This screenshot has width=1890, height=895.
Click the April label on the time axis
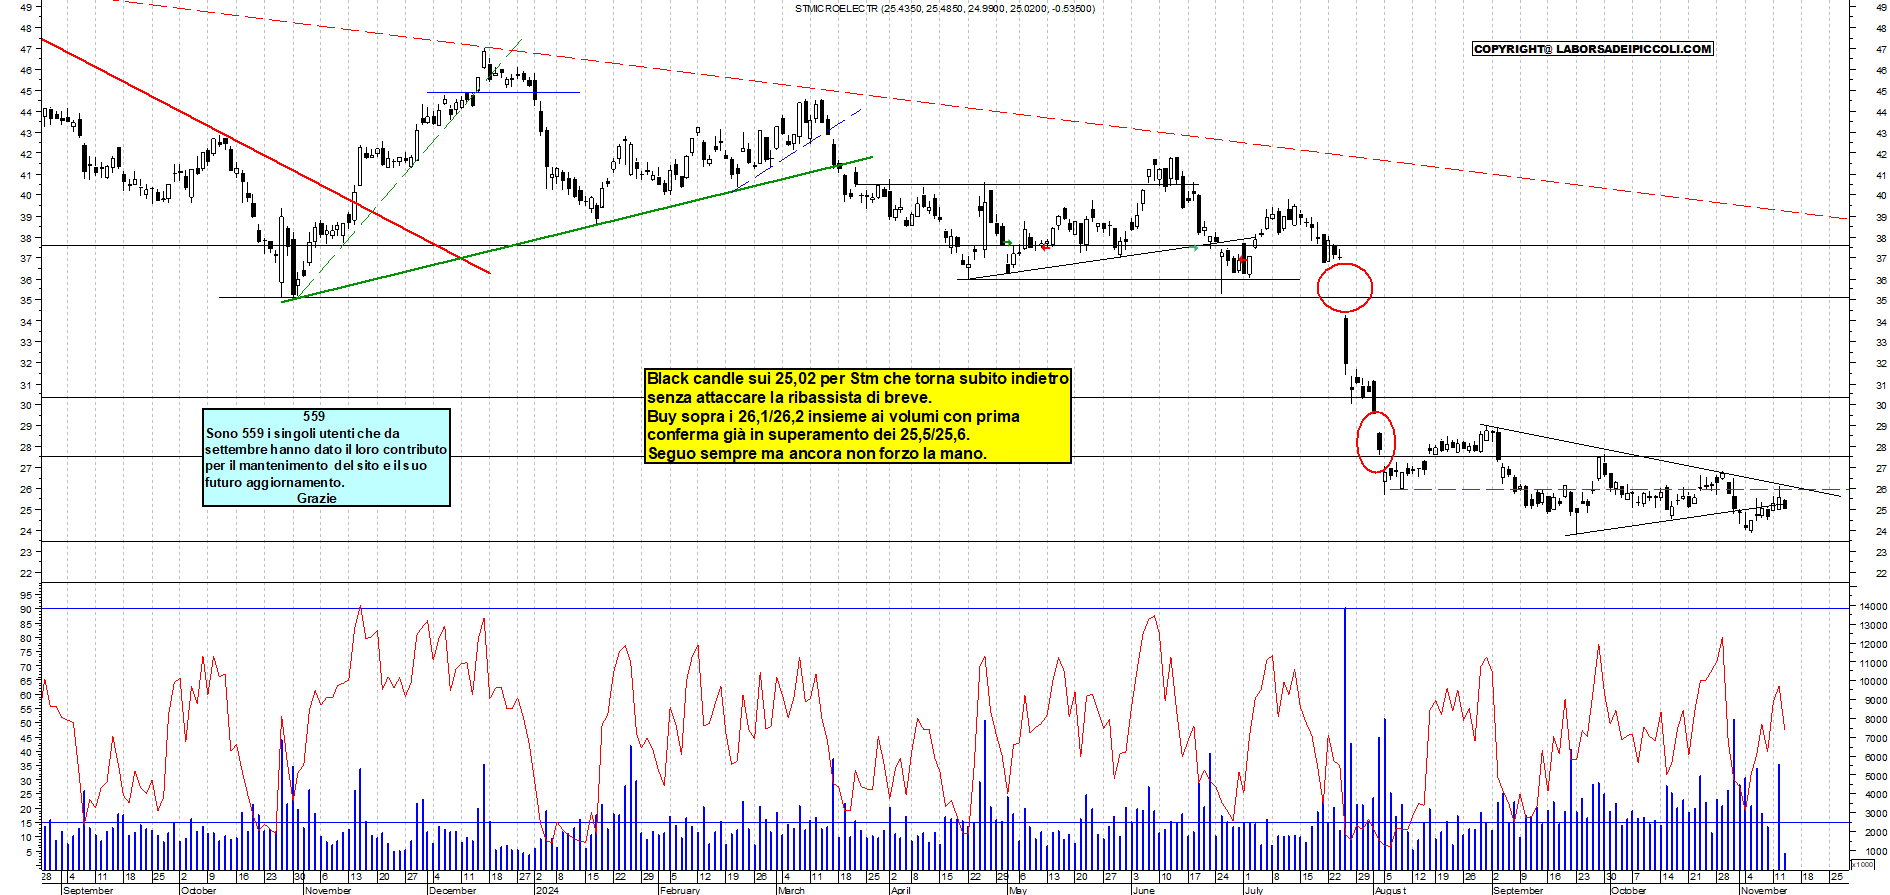tap(901, 890)
